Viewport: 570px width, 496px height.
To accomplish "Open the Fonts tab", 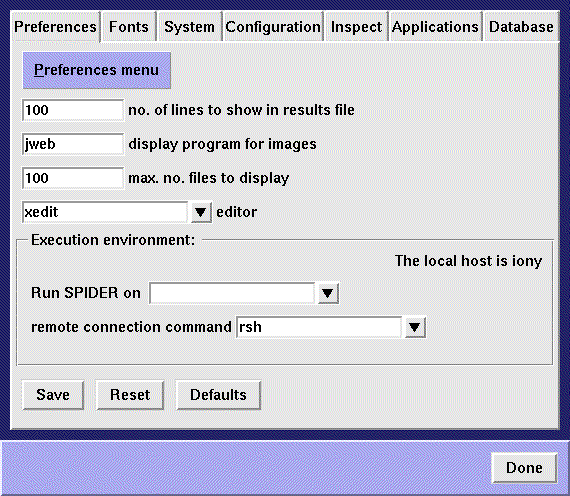I will pyautogui.click(x=129, y=27).
